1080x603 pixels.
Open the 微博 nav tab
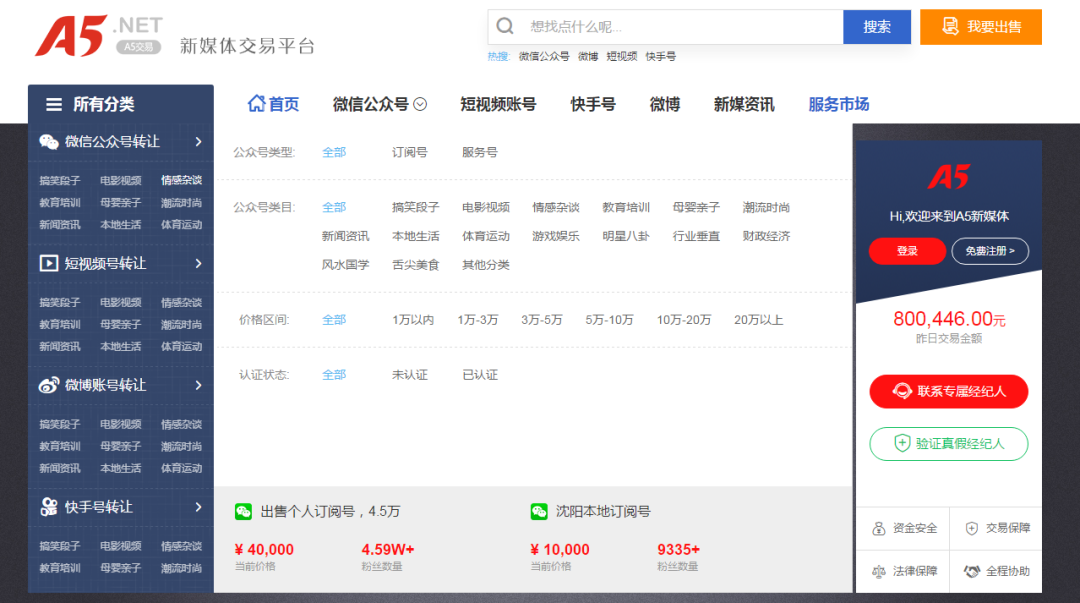click(x=665, y=104)
